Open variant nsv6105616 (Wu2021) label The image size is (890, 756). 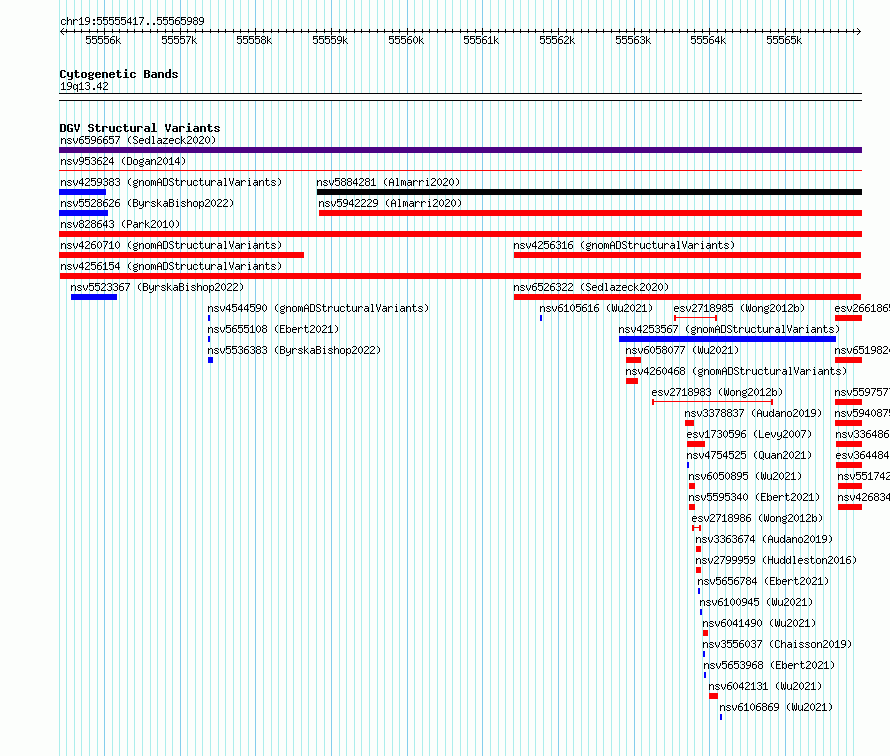596,308
